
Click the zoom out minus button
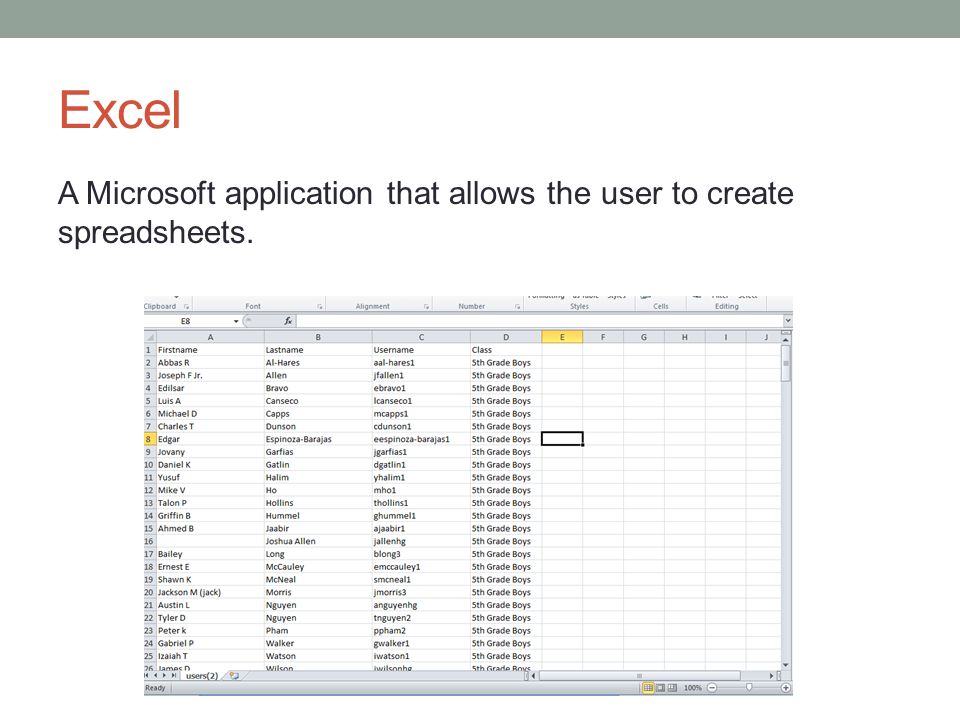pyautogui.click(x=712, y=688)
